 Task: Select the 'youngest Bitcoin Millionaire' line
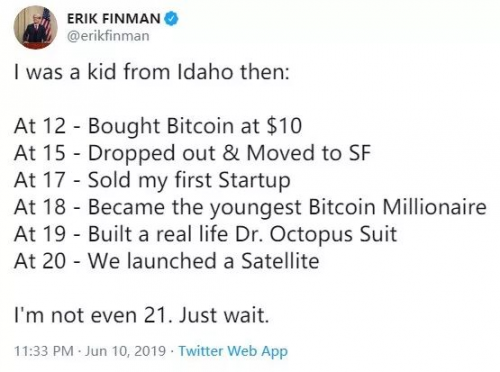(250, 207)
